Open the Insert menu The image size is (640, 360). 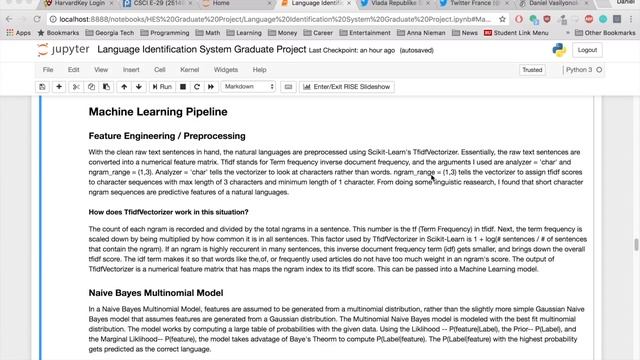[x=131, y=70]
